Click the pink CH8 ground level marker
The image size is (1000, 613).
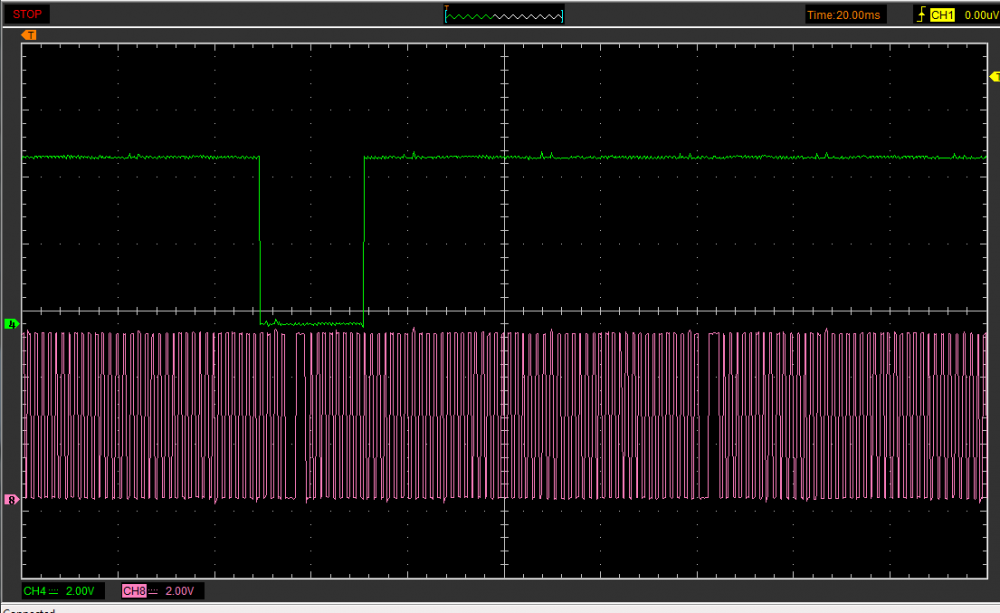point(12,499)
